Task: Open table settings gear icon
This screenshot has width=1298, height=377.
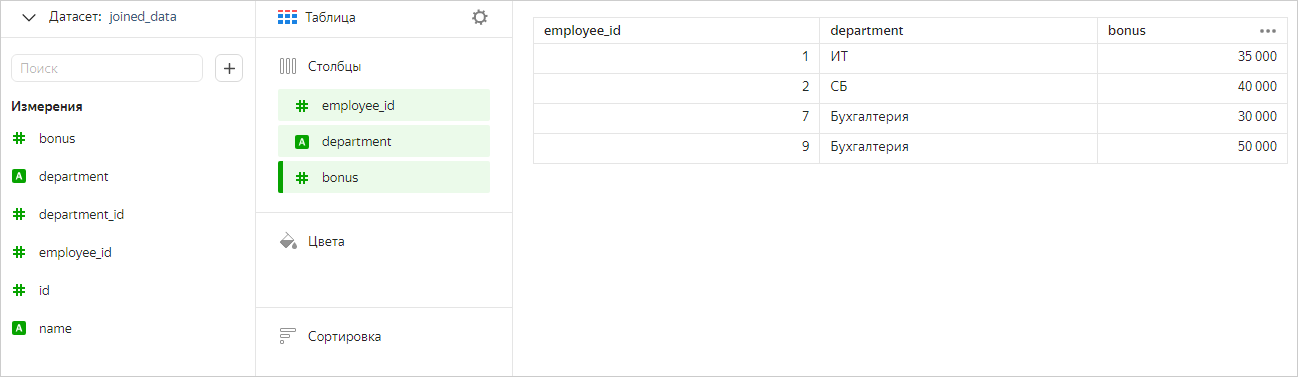Action: coord(480,17)
